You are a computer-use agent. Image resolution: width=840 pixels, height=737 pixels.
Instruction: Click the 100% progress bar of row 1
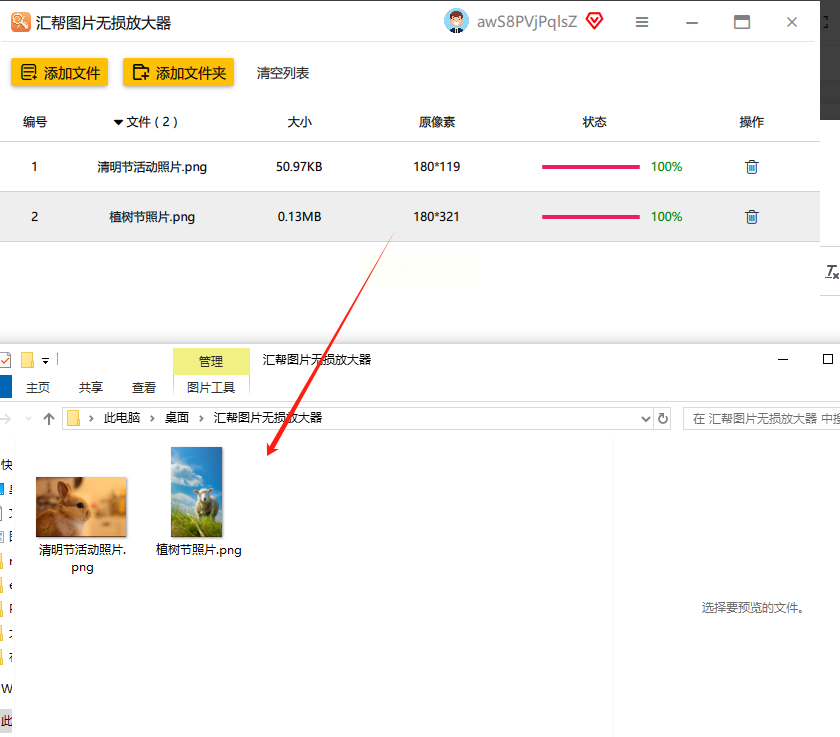590,167
